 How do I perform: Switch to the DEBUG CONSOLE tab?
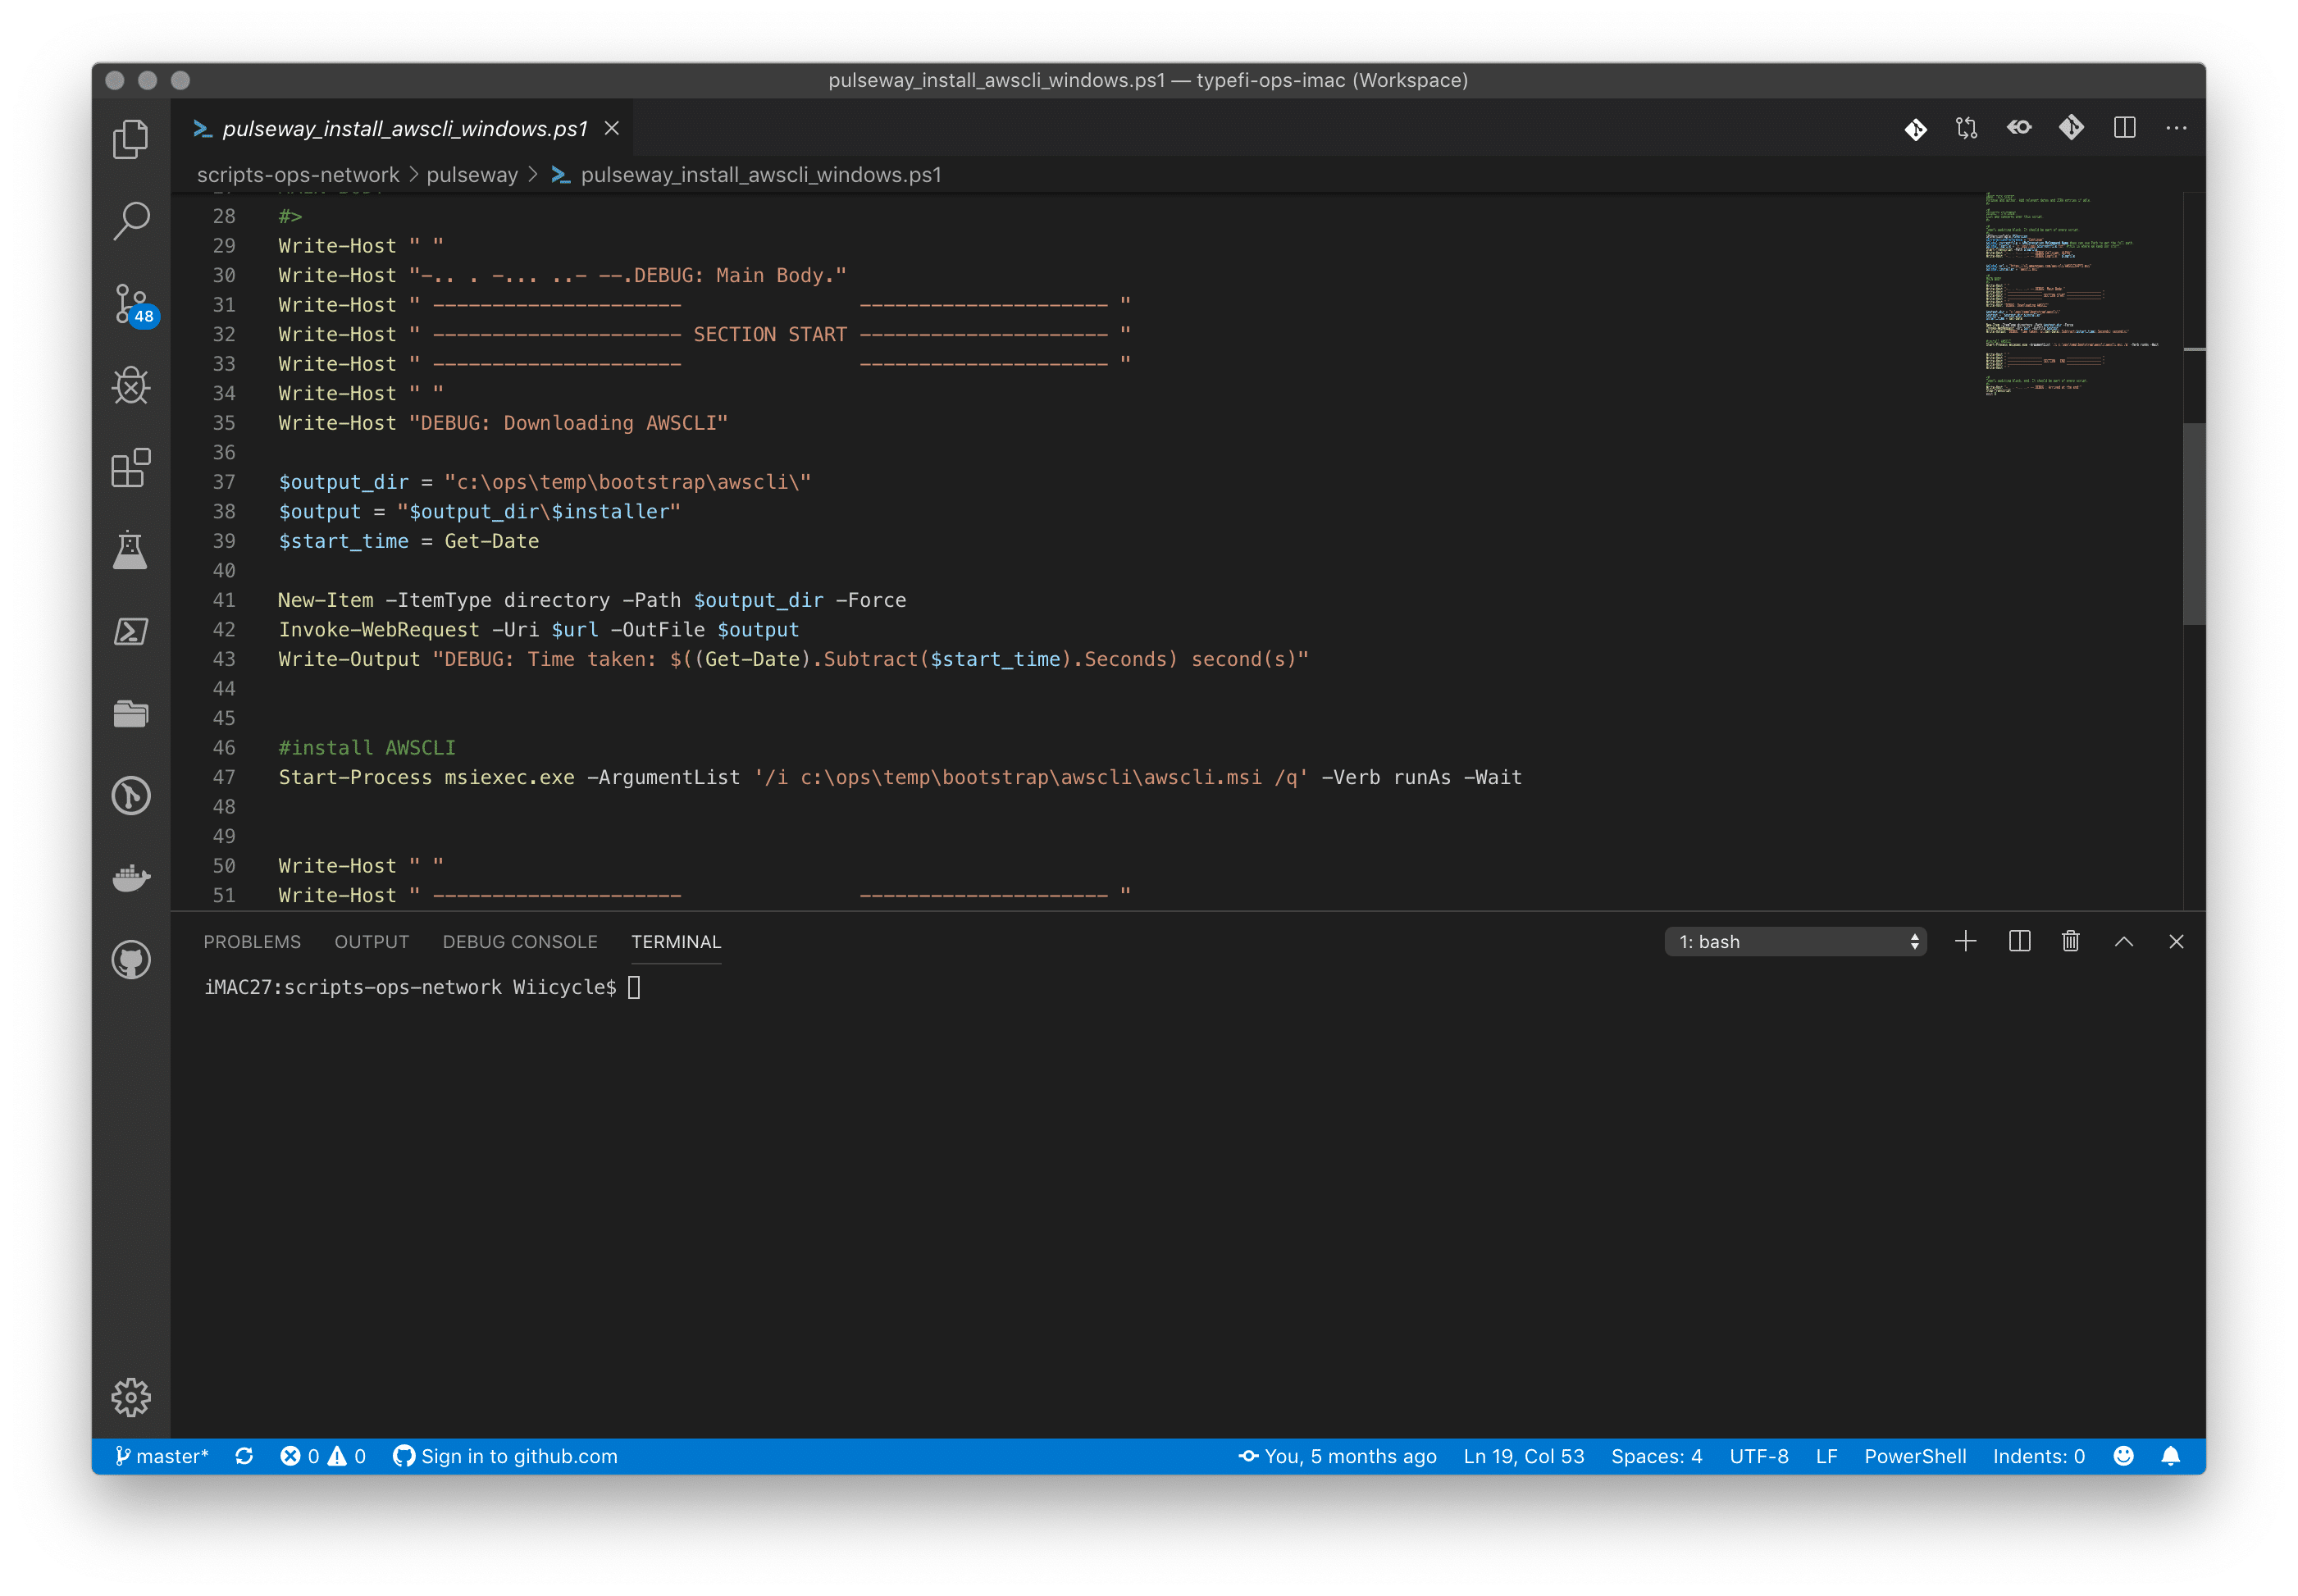(520, 942)
